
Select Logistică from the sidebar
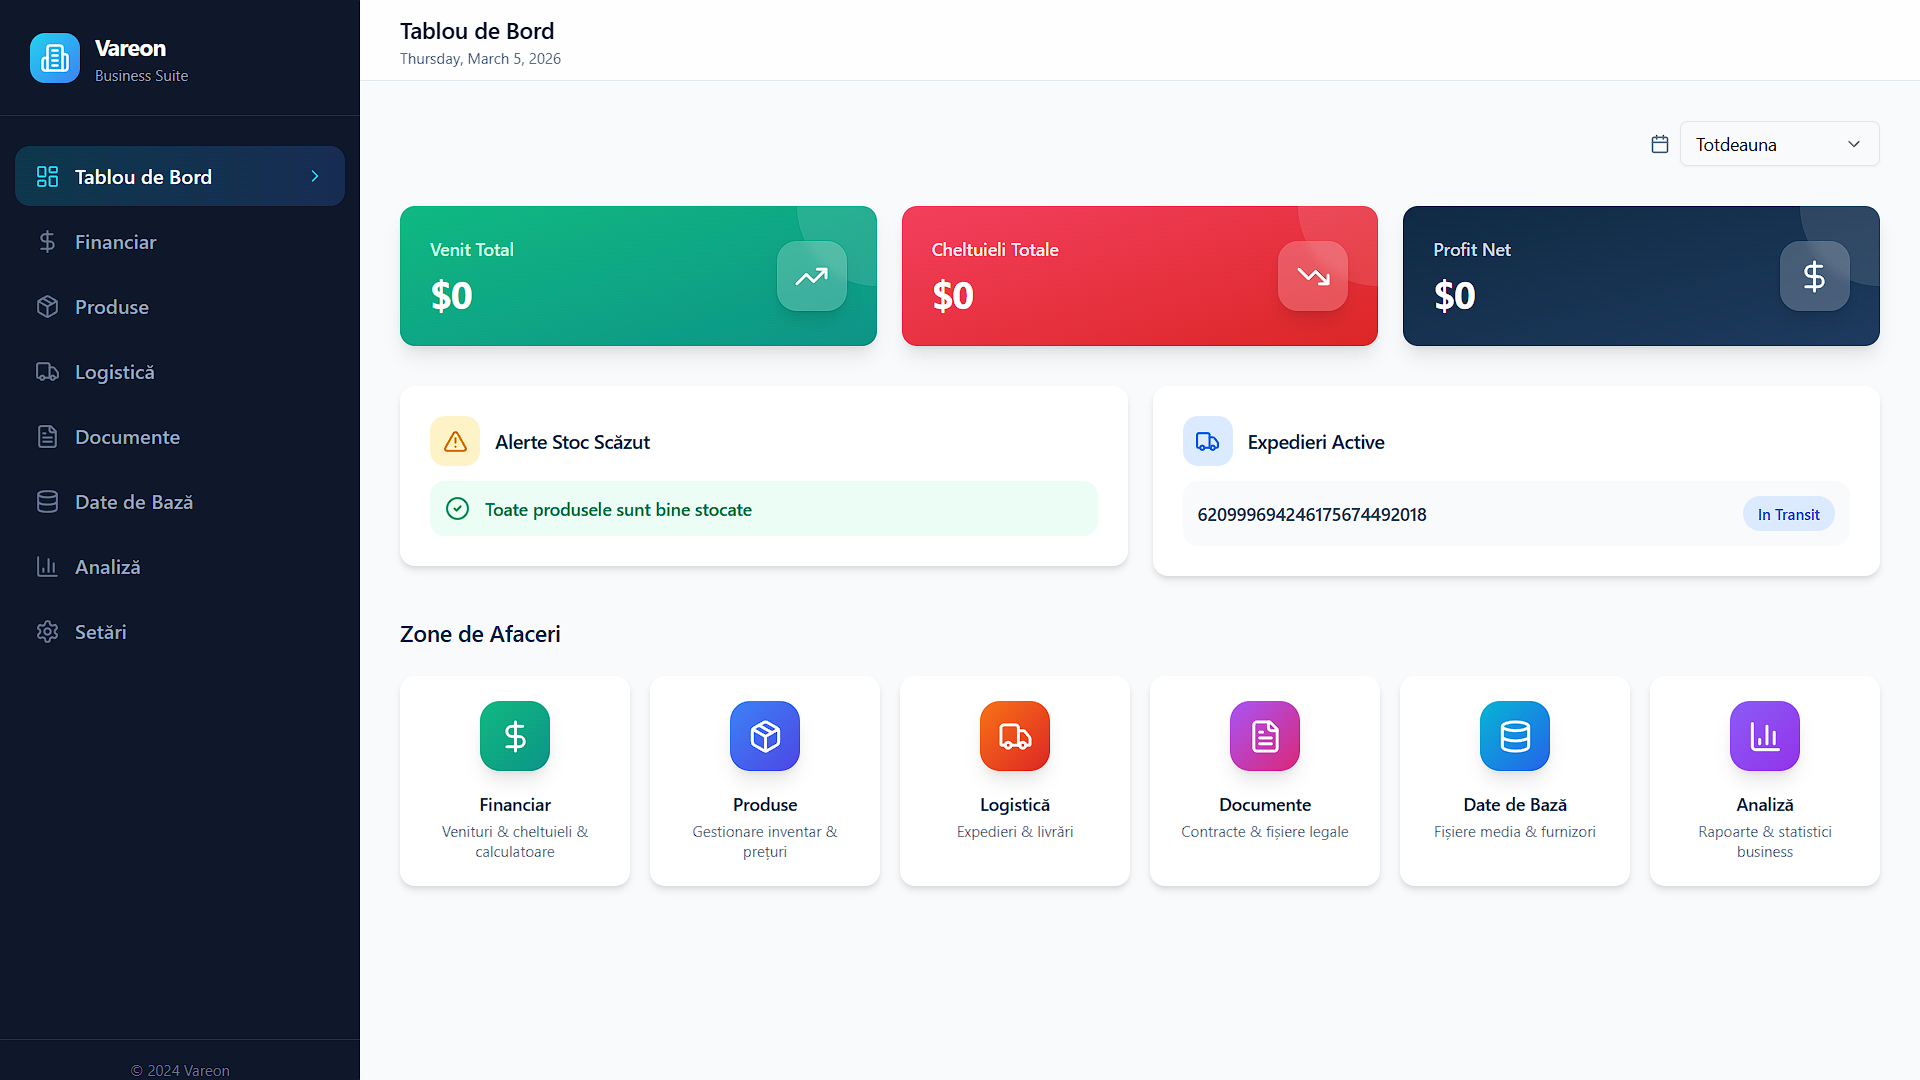coord(180,372)
